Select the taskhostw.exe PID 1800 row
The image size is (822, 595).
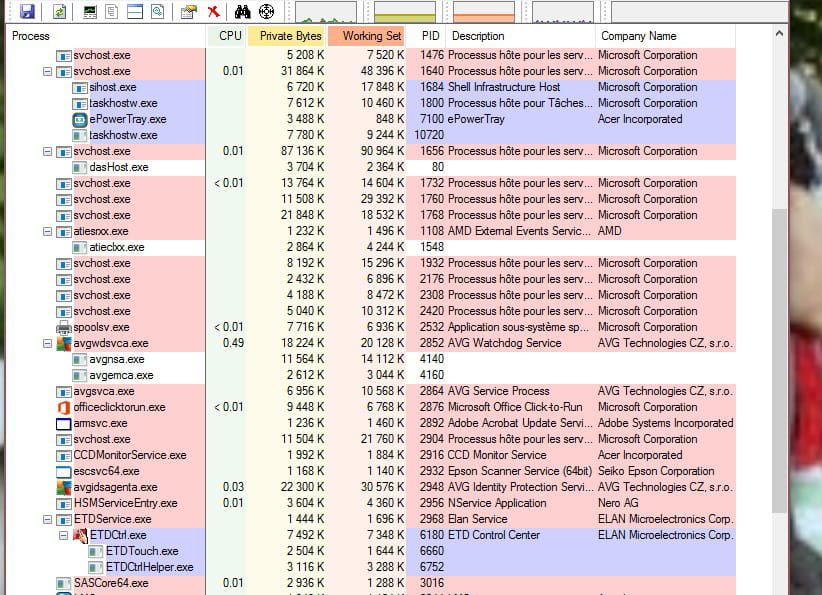pos(371,103)
